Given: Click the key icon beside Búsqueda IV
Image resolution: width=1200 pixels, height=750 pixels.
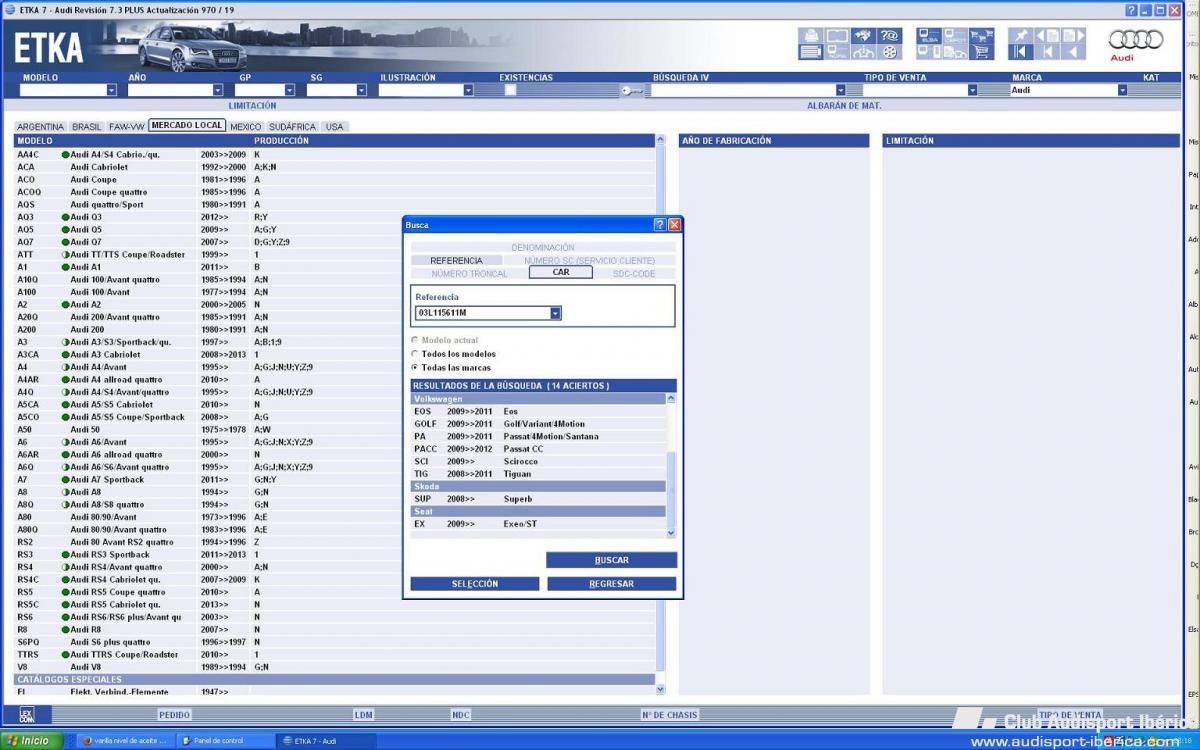Looking at the screenshot, I should pos(632,90).
